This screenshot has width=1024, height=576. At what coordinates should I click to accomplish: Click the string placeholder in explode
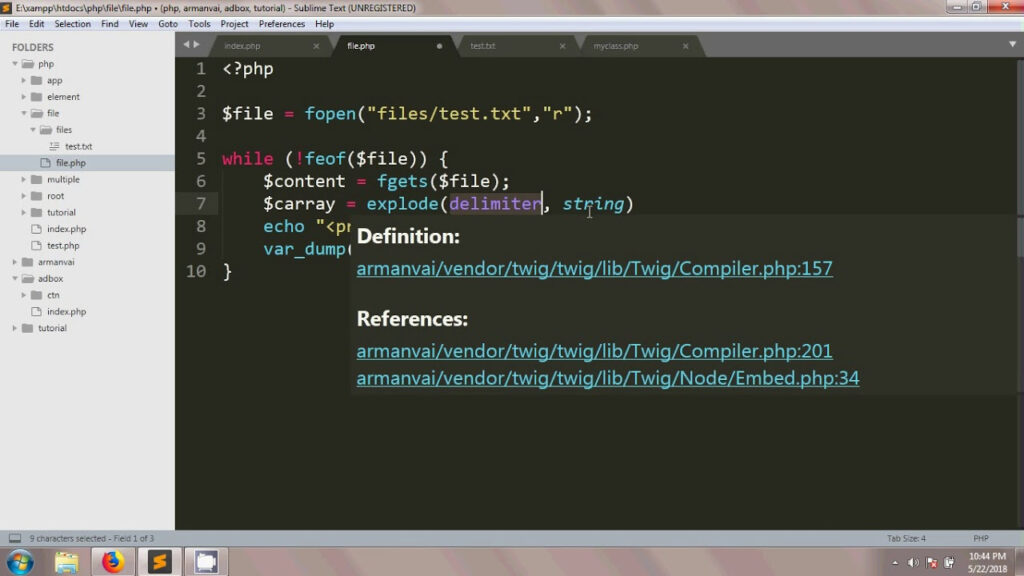593,204
